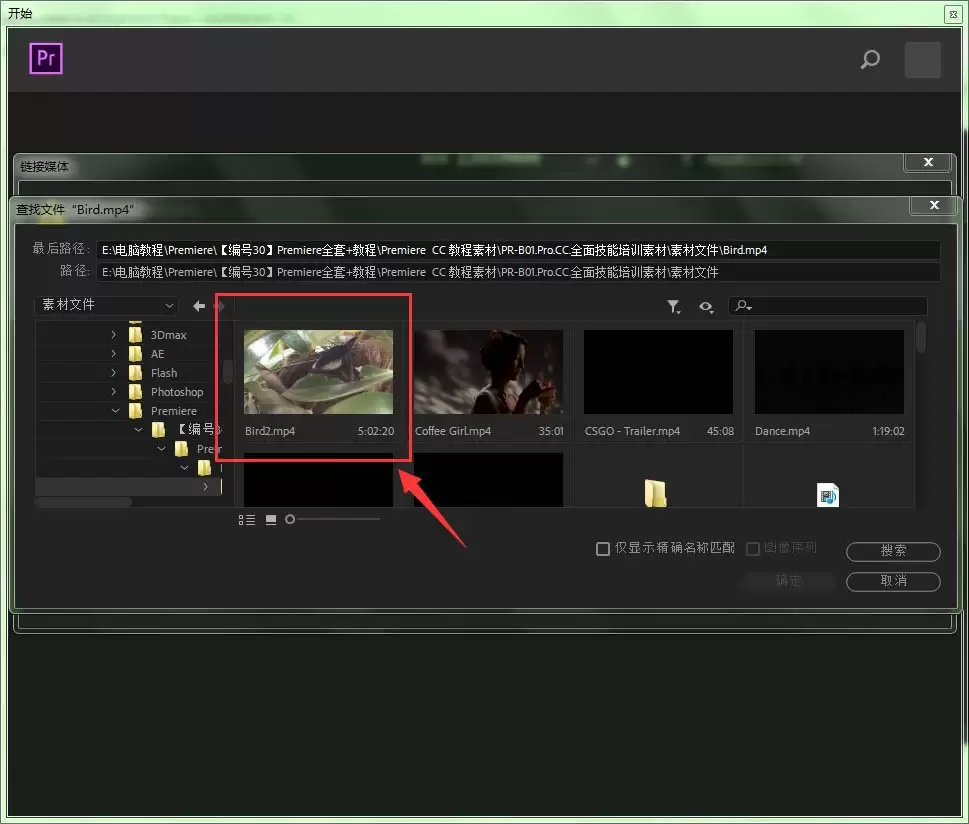Collapse the Premiere folder in tree
This screenshot has width=969, height=824.
(x=116, y=410)
